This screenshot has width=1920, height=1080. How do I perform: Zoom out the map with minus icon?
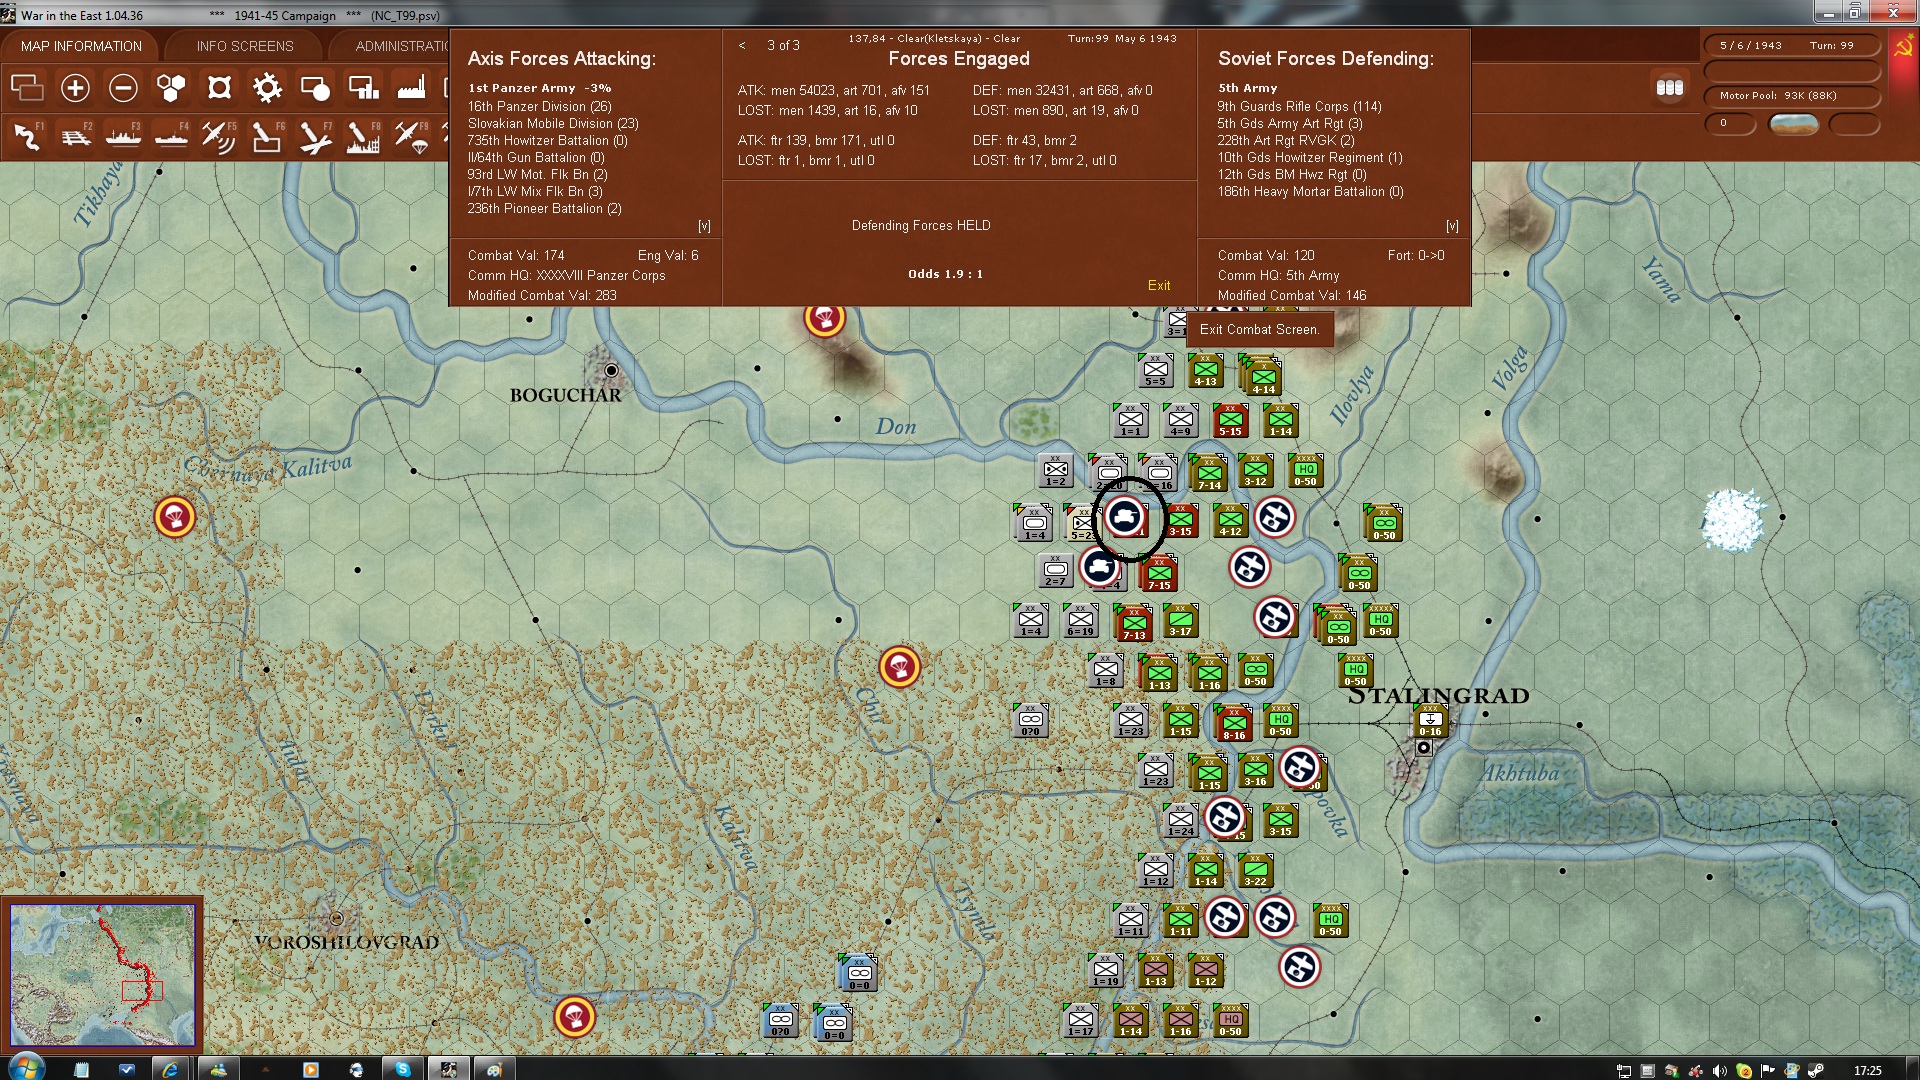[x=123, y=88]
